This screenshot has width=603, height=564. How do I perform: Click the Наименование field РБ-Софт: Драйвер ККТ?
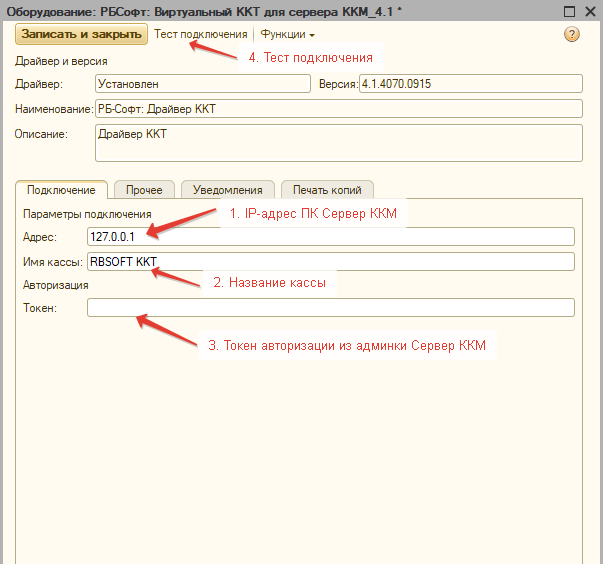click(338, 109)
